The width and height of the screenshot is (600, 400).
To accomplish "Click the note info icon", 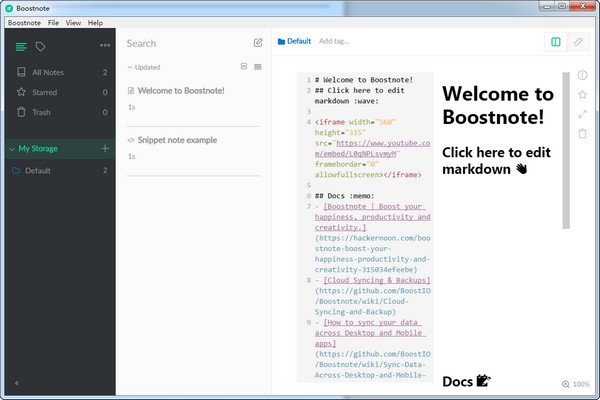I will 582,76.
